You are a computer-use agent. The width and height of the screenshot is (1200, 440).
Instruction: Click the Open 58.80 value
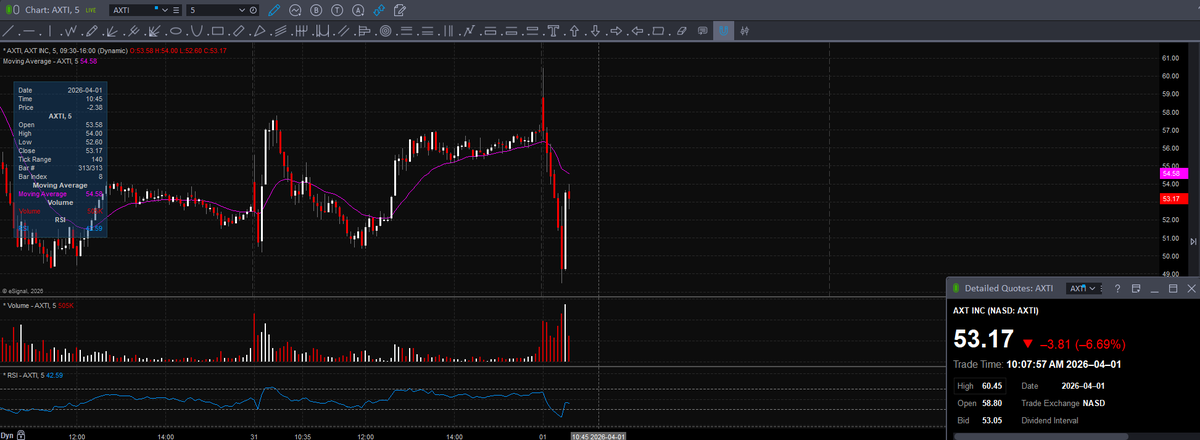click(994, 403)
